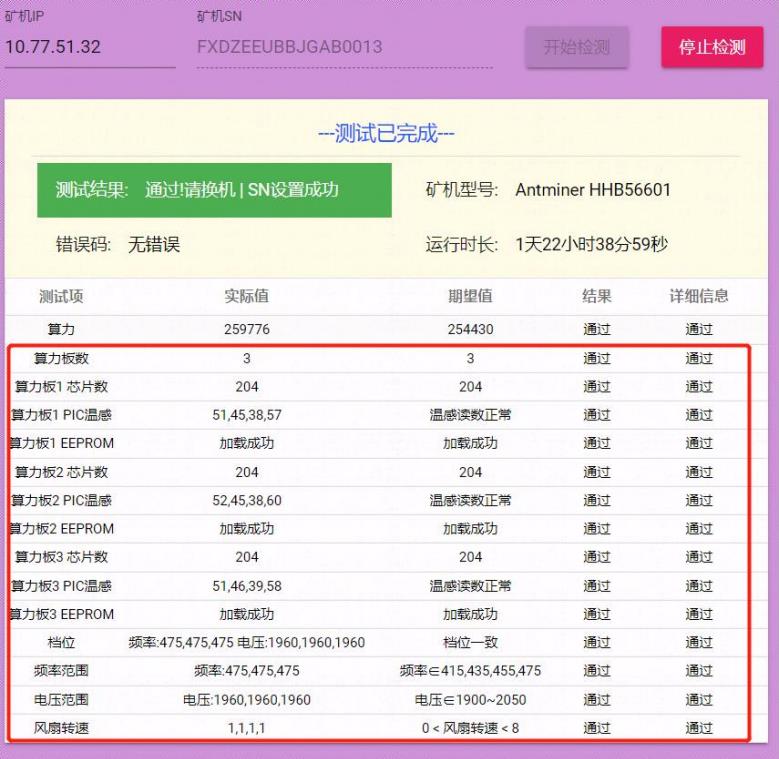779x759 pixels.
Task: Click the 风扇转速 row label
Action: pos(61,728)
